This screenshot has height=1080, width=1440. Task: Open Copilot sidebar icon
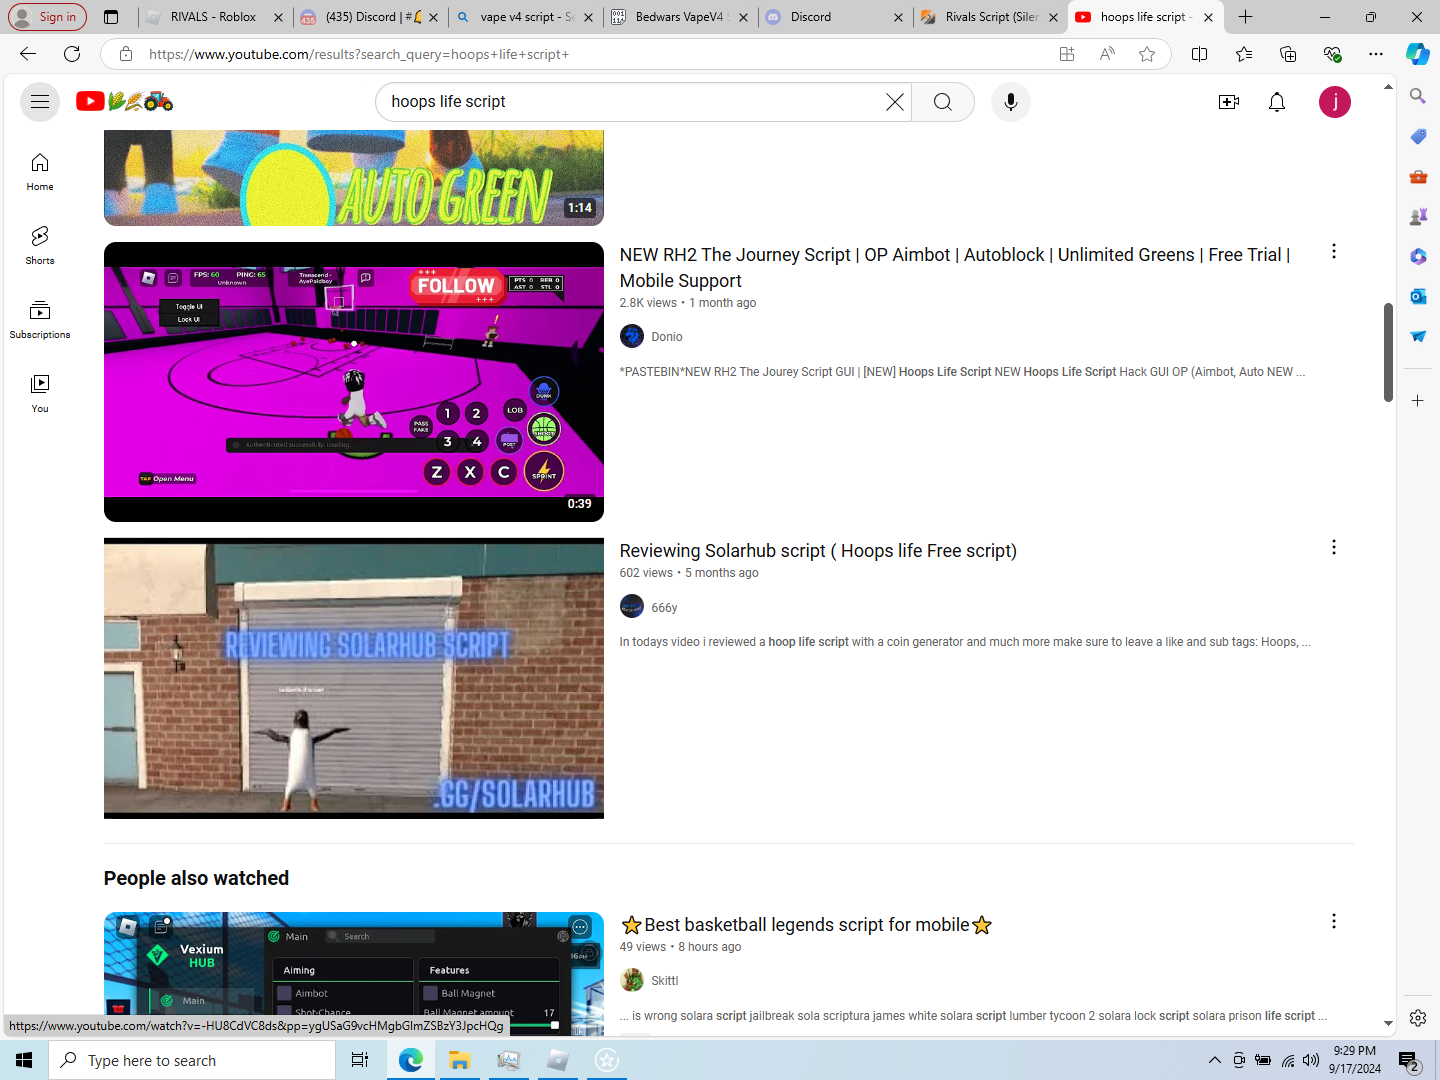[x=1418, y=54]
